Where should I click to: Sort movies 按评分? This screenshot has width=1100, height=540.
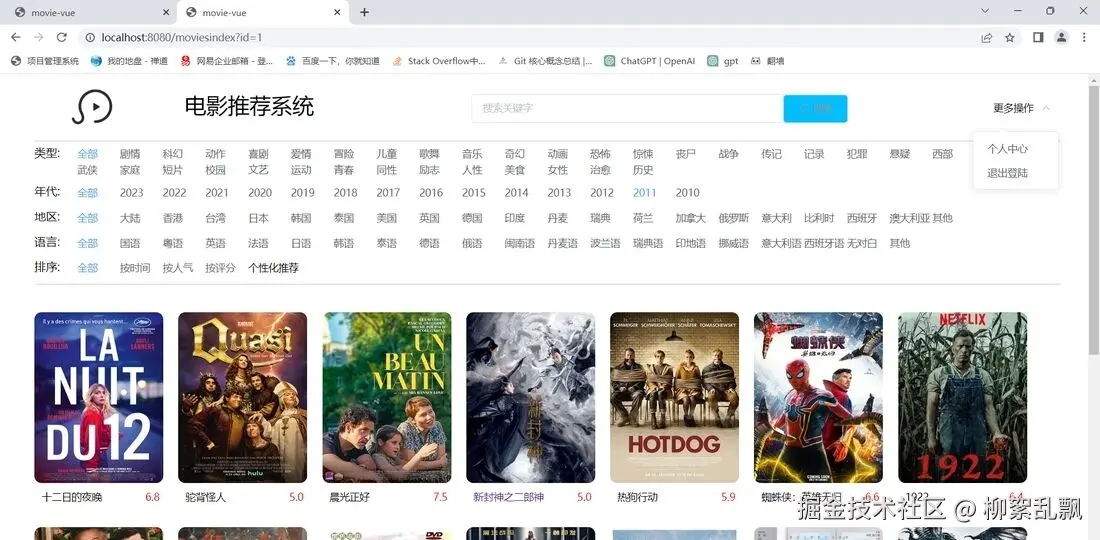click(x=220, y=268)
